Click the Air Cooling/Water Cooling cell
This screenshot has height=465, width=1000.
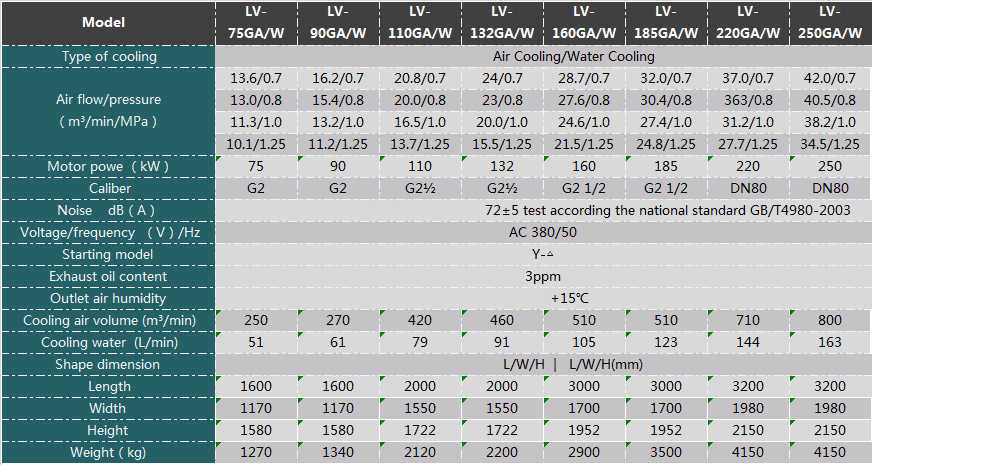(x=543, y=57)
